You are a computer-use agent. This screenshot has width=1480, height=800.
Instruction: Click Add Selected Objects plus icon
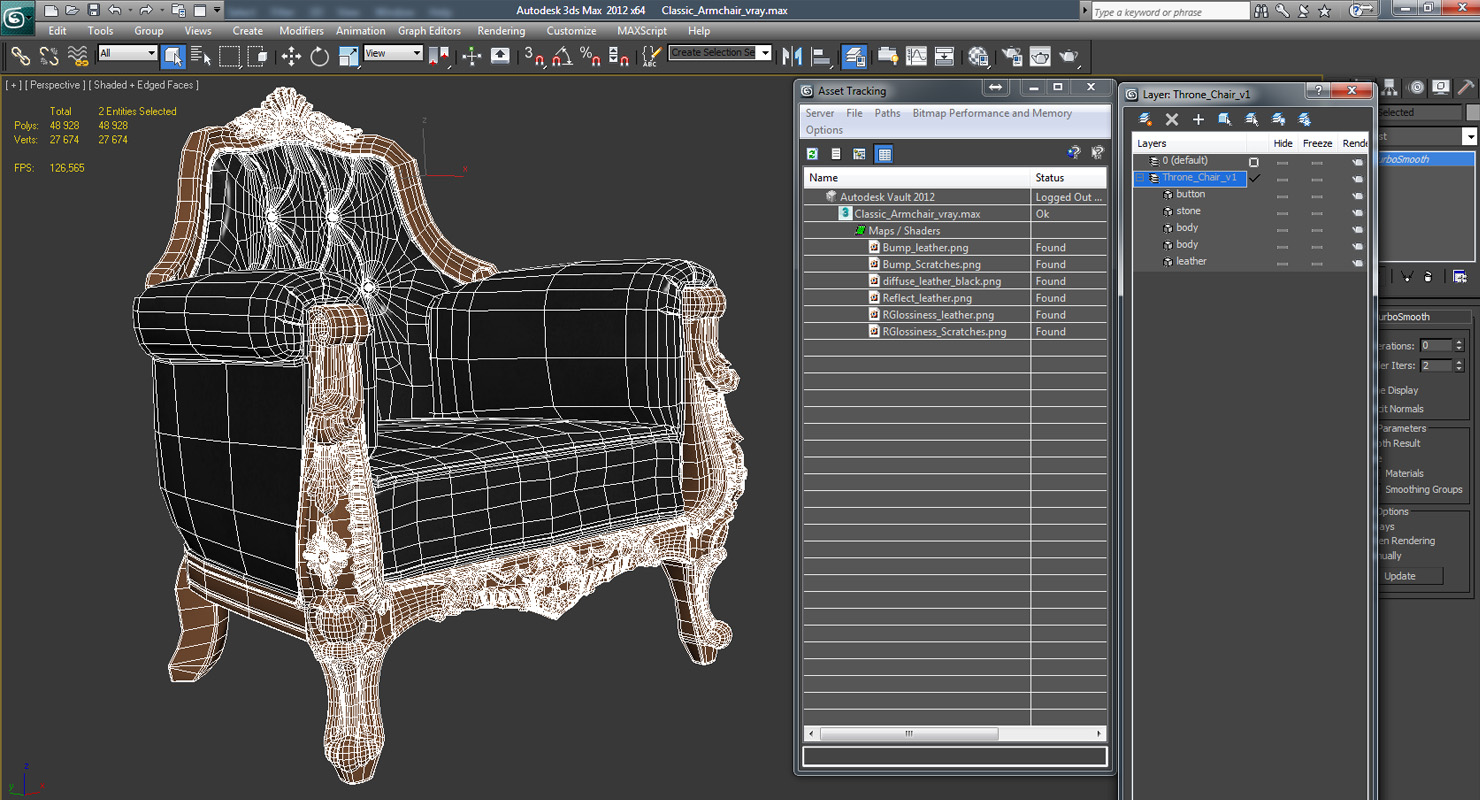pos(1198,119)
